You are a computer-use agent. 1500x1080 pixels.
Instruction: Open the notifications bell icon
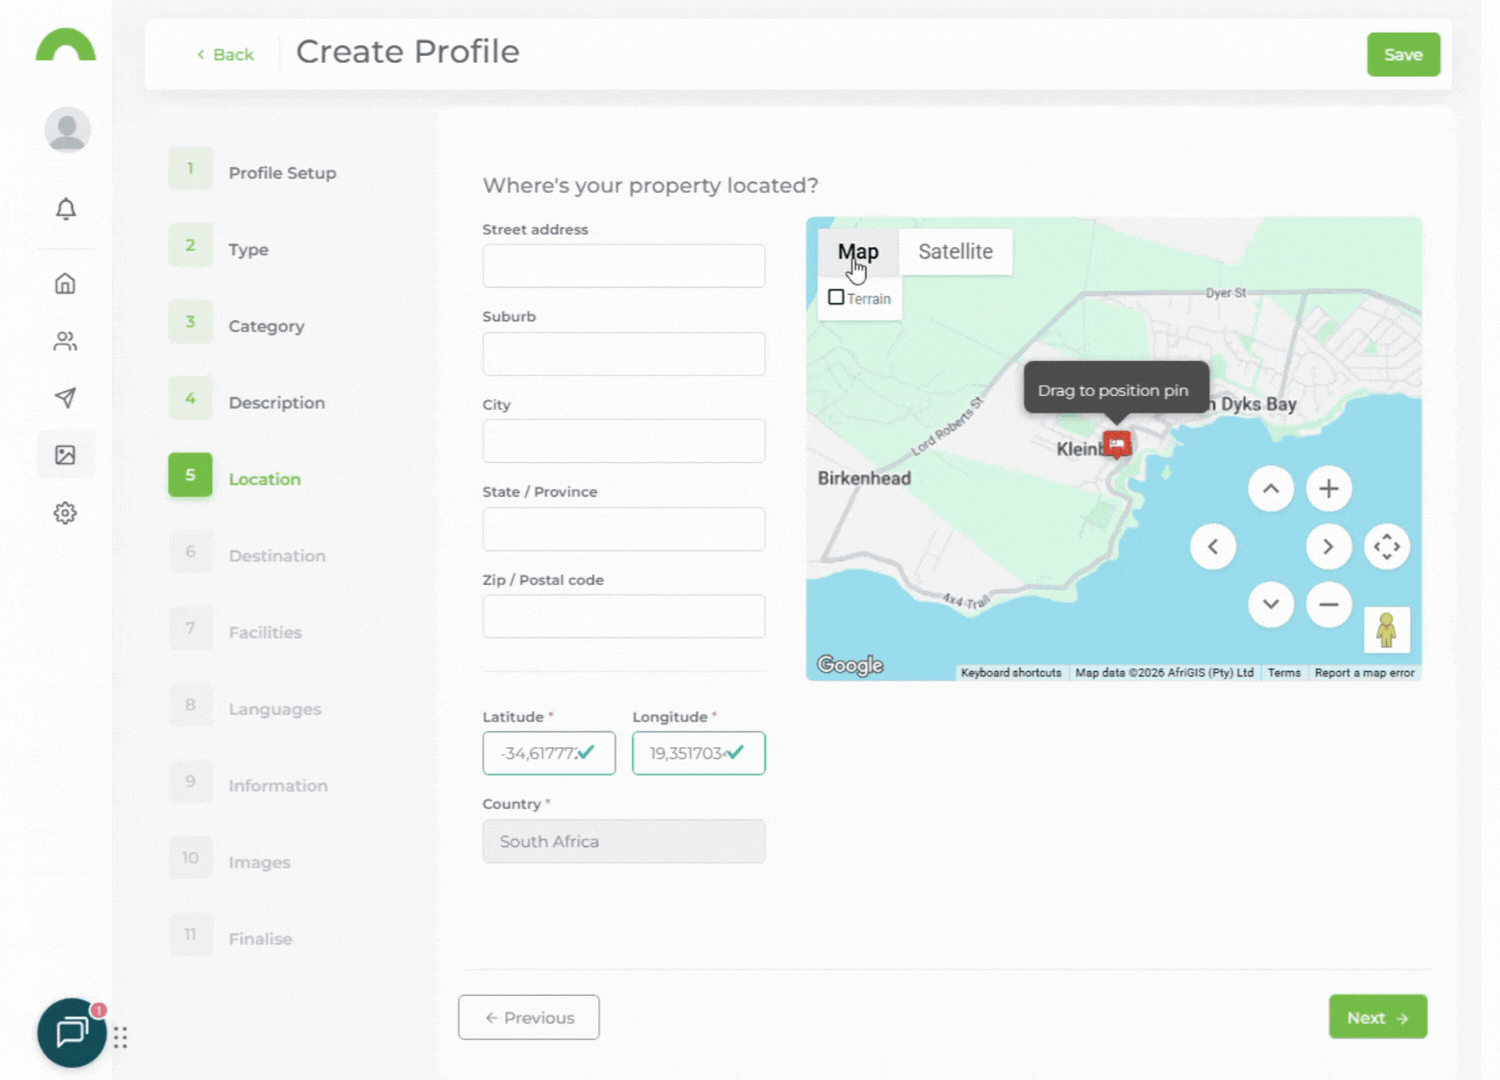pyautogui.click(x=66, y=209)
